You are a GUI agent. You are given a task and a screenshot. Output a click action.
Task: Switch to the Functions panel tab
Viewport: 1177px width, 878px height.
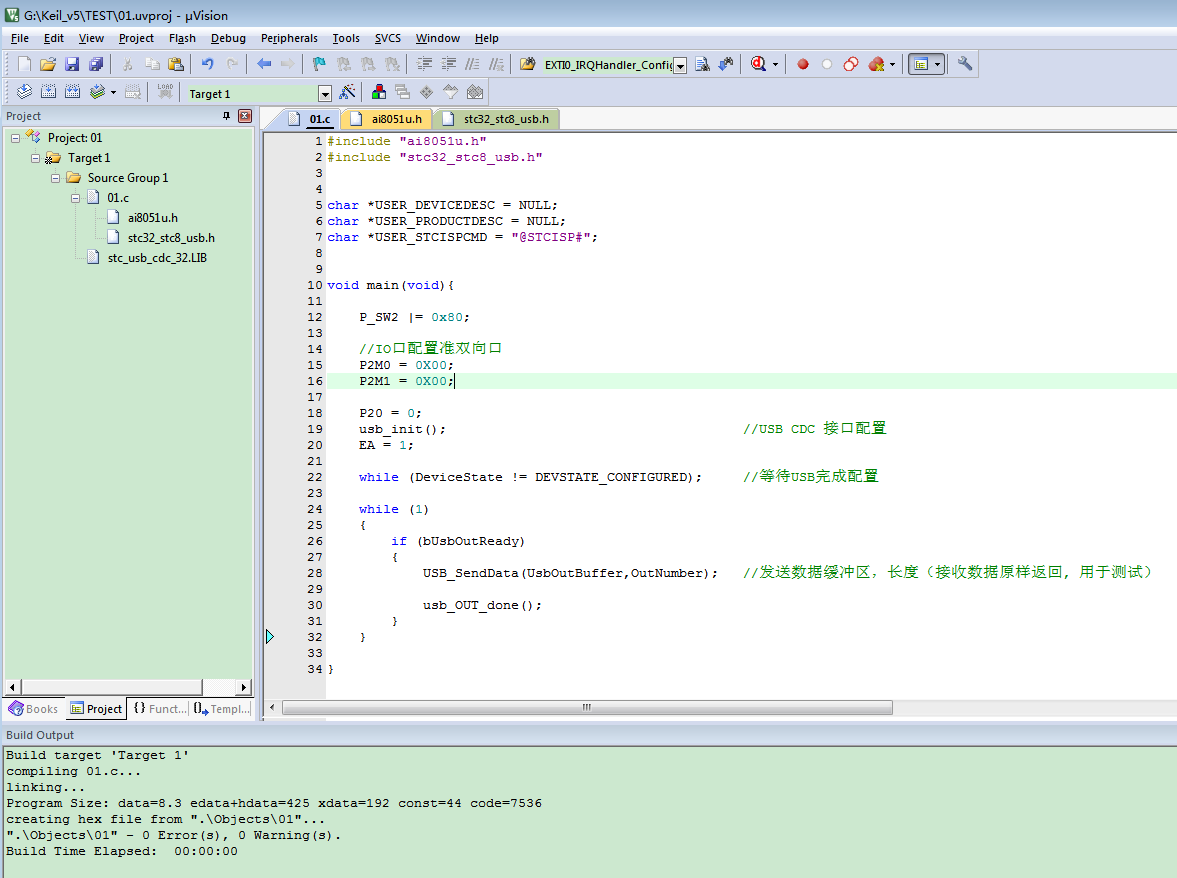(160, 708)
